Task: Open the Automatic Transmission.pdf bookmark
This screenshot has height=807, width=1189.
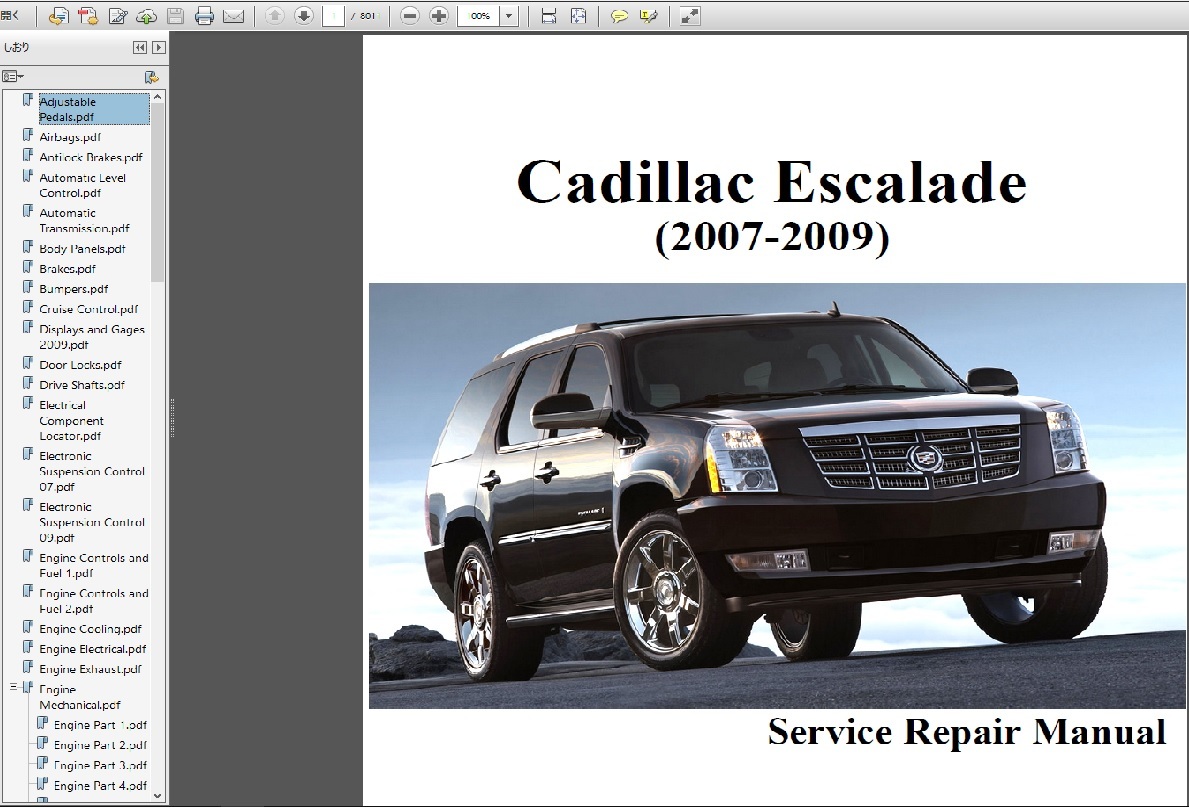Action: 84,221
